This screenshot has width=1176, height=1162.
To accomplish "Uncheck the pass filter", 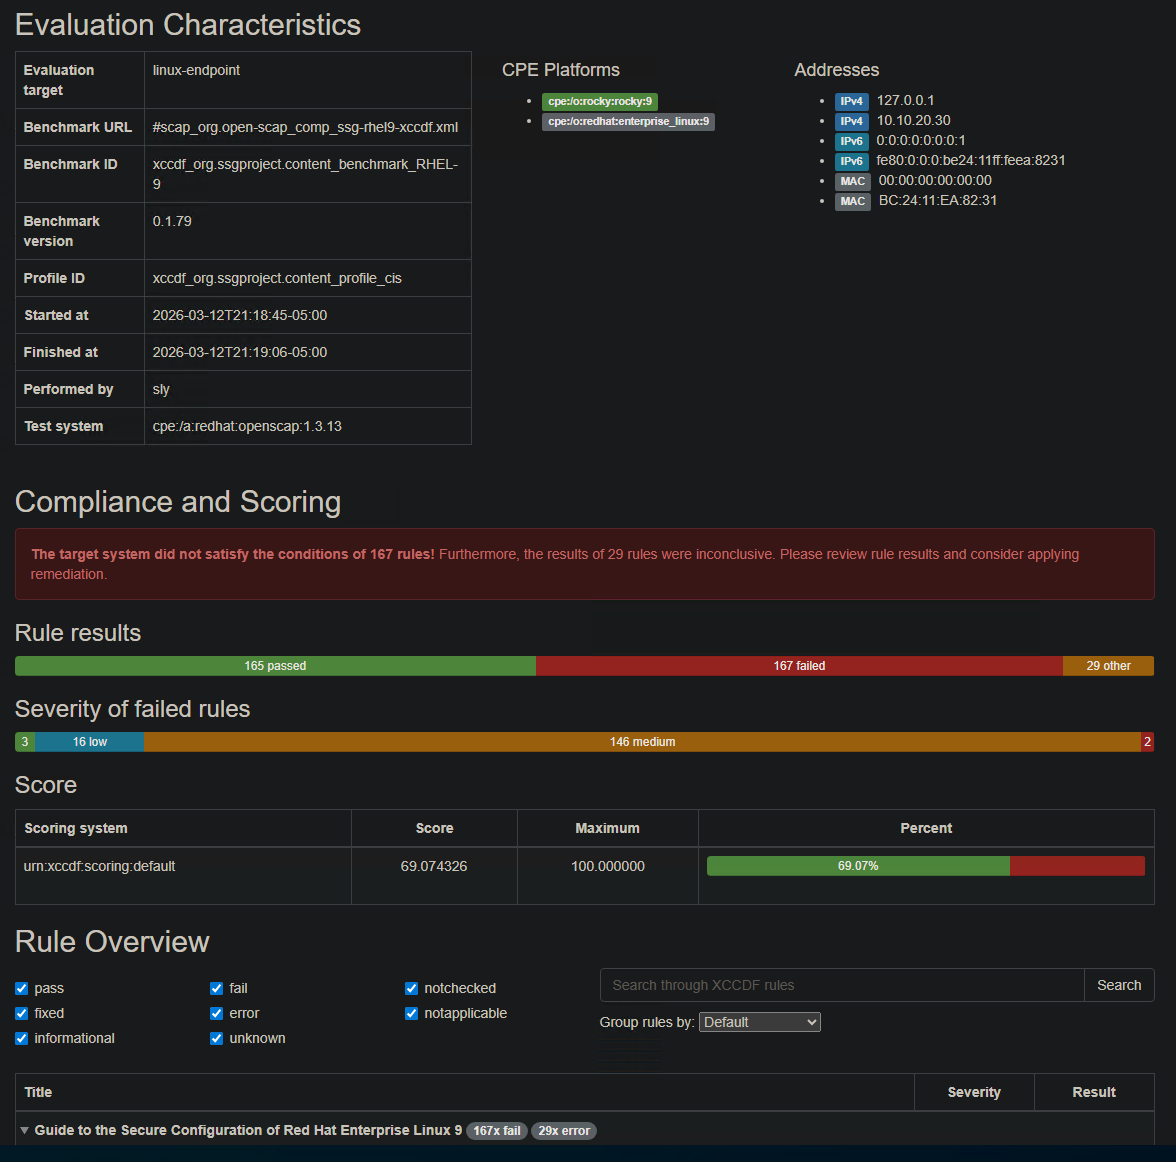I will (x=21, y=988).
